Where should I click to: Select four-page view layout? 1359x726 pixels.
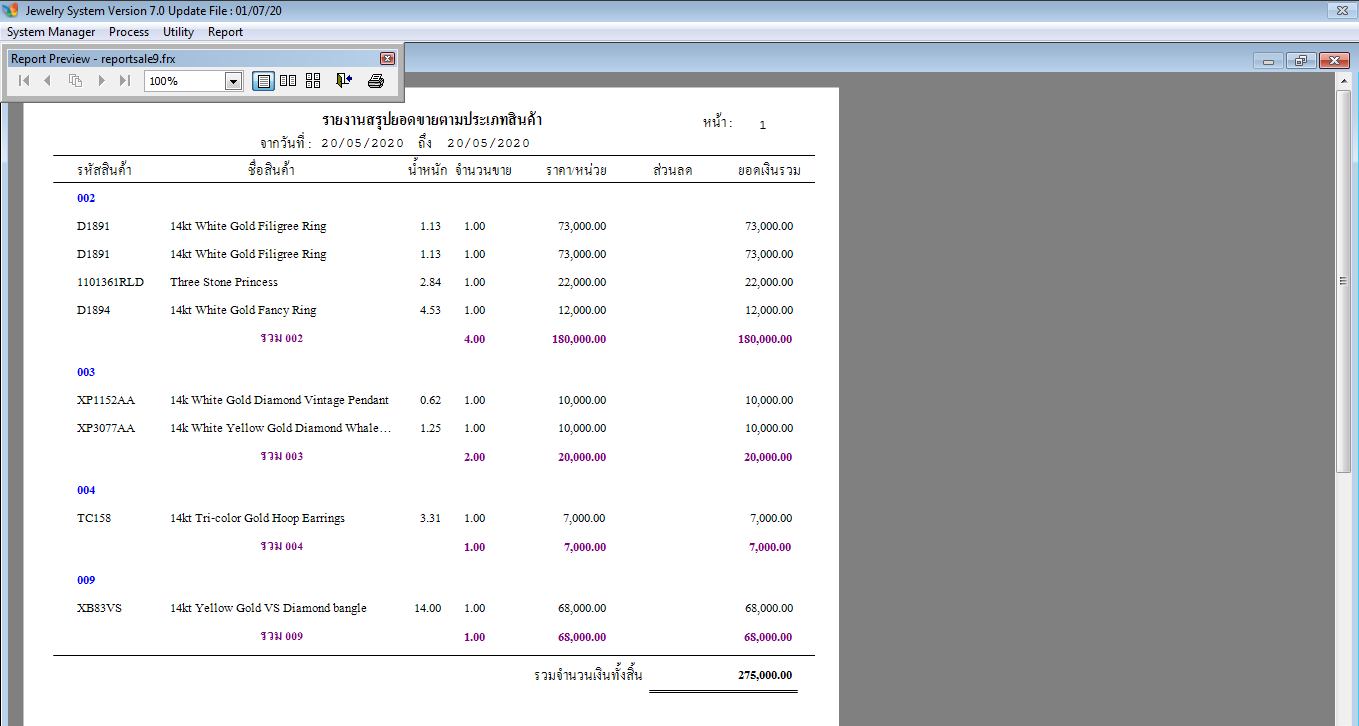pos(313,81)
